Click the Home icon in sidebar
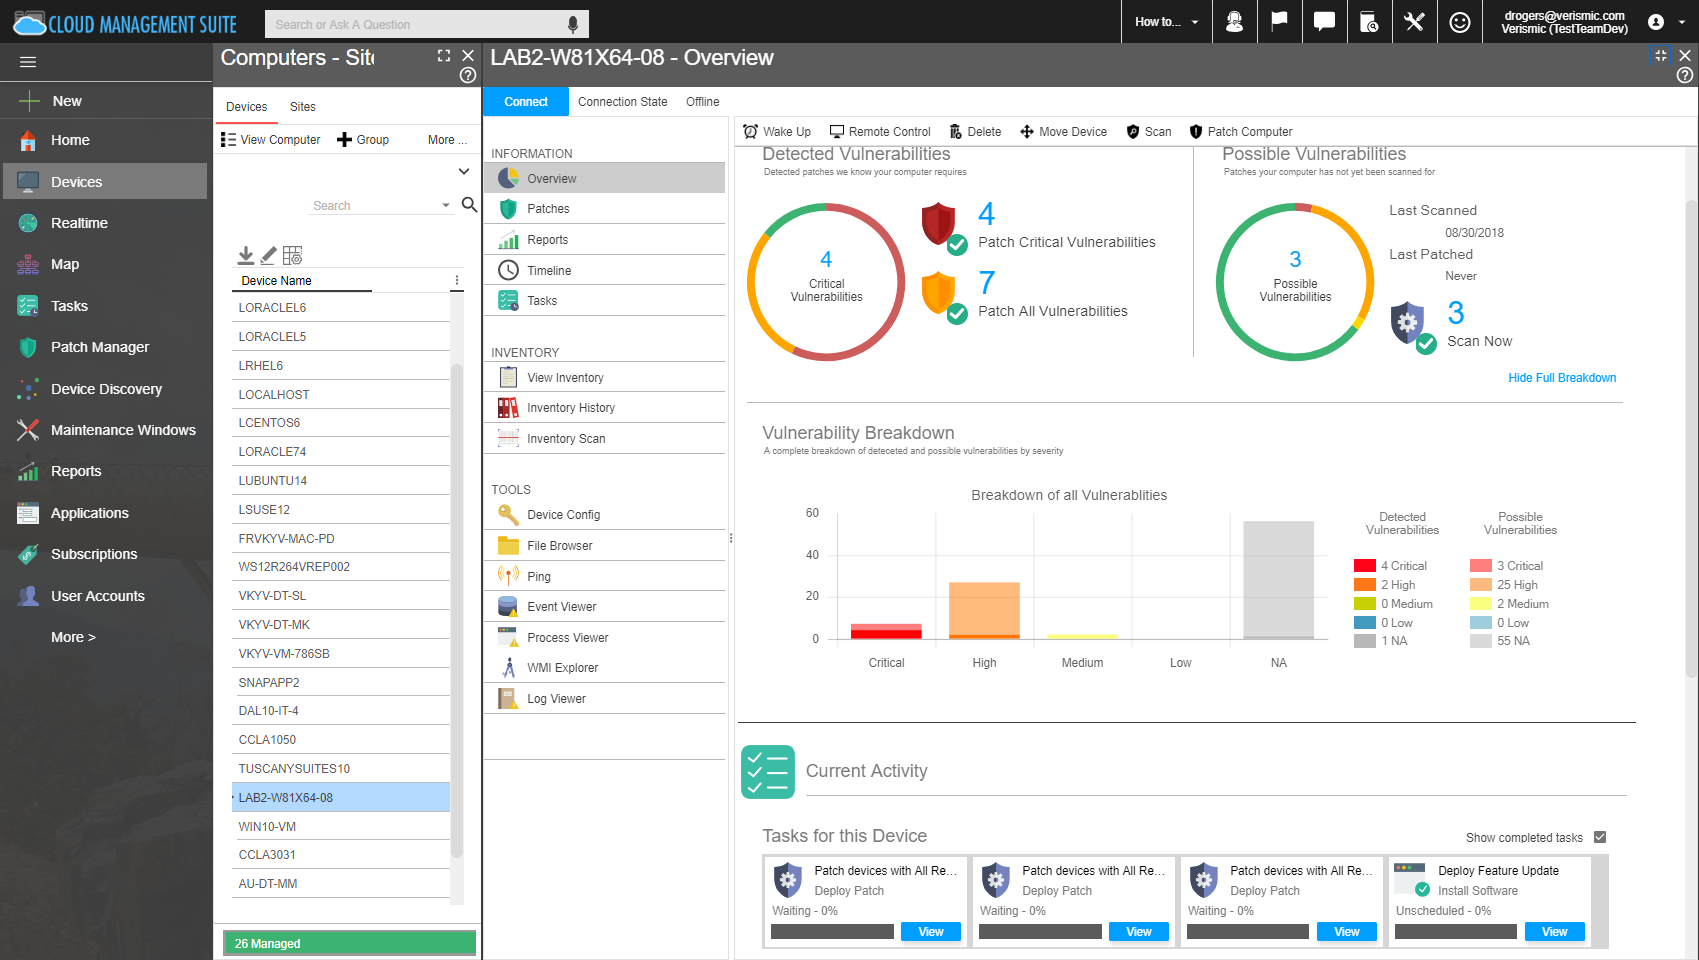 pyautogui.click(x=28, y=141)
